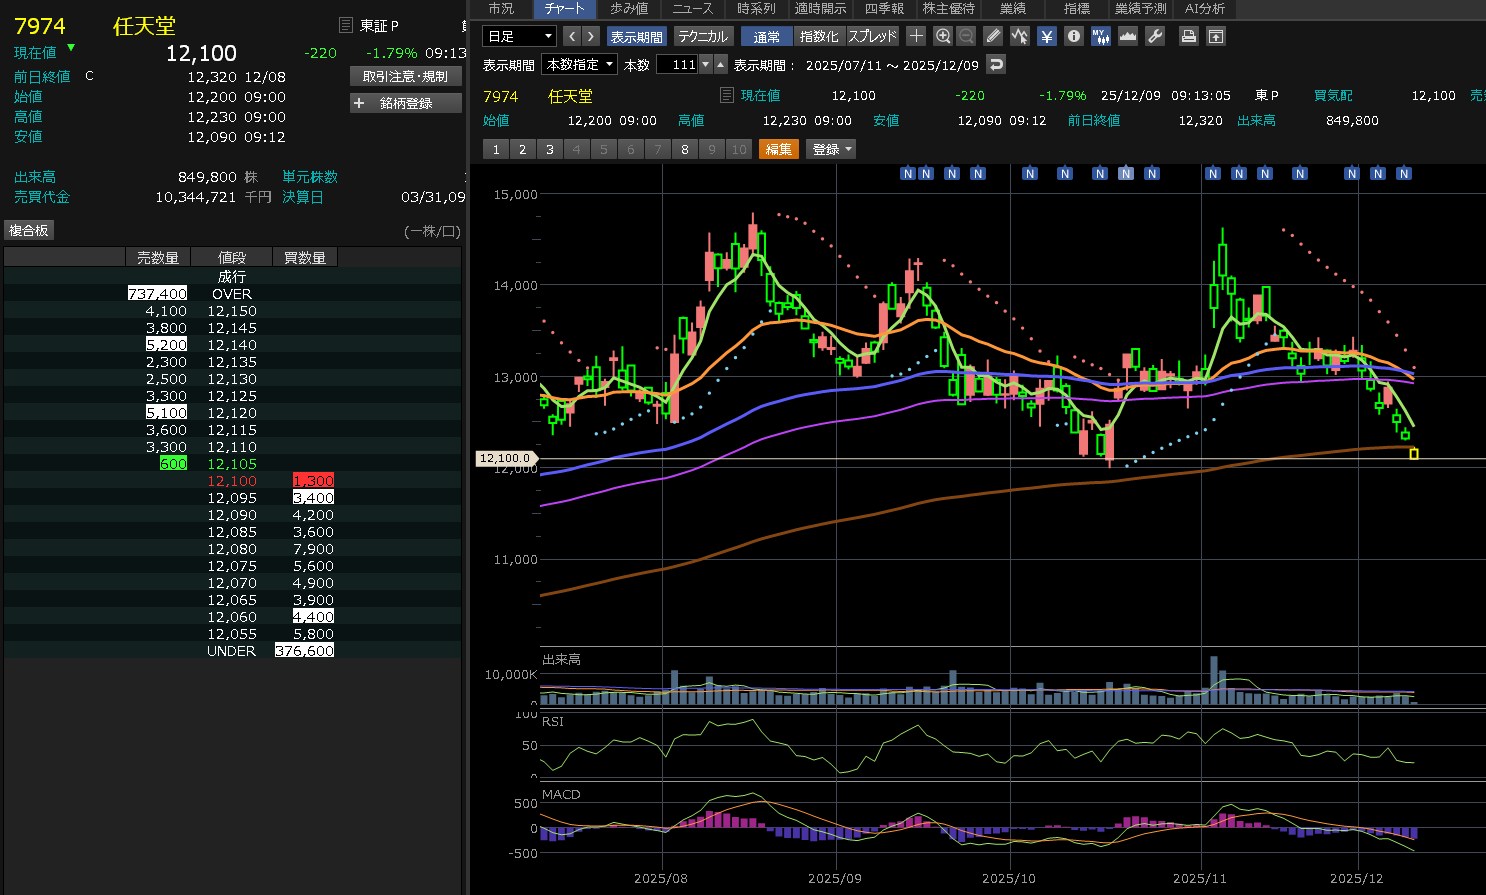
Task: Open the 四季報 tab
Action: tap(884, 8)
